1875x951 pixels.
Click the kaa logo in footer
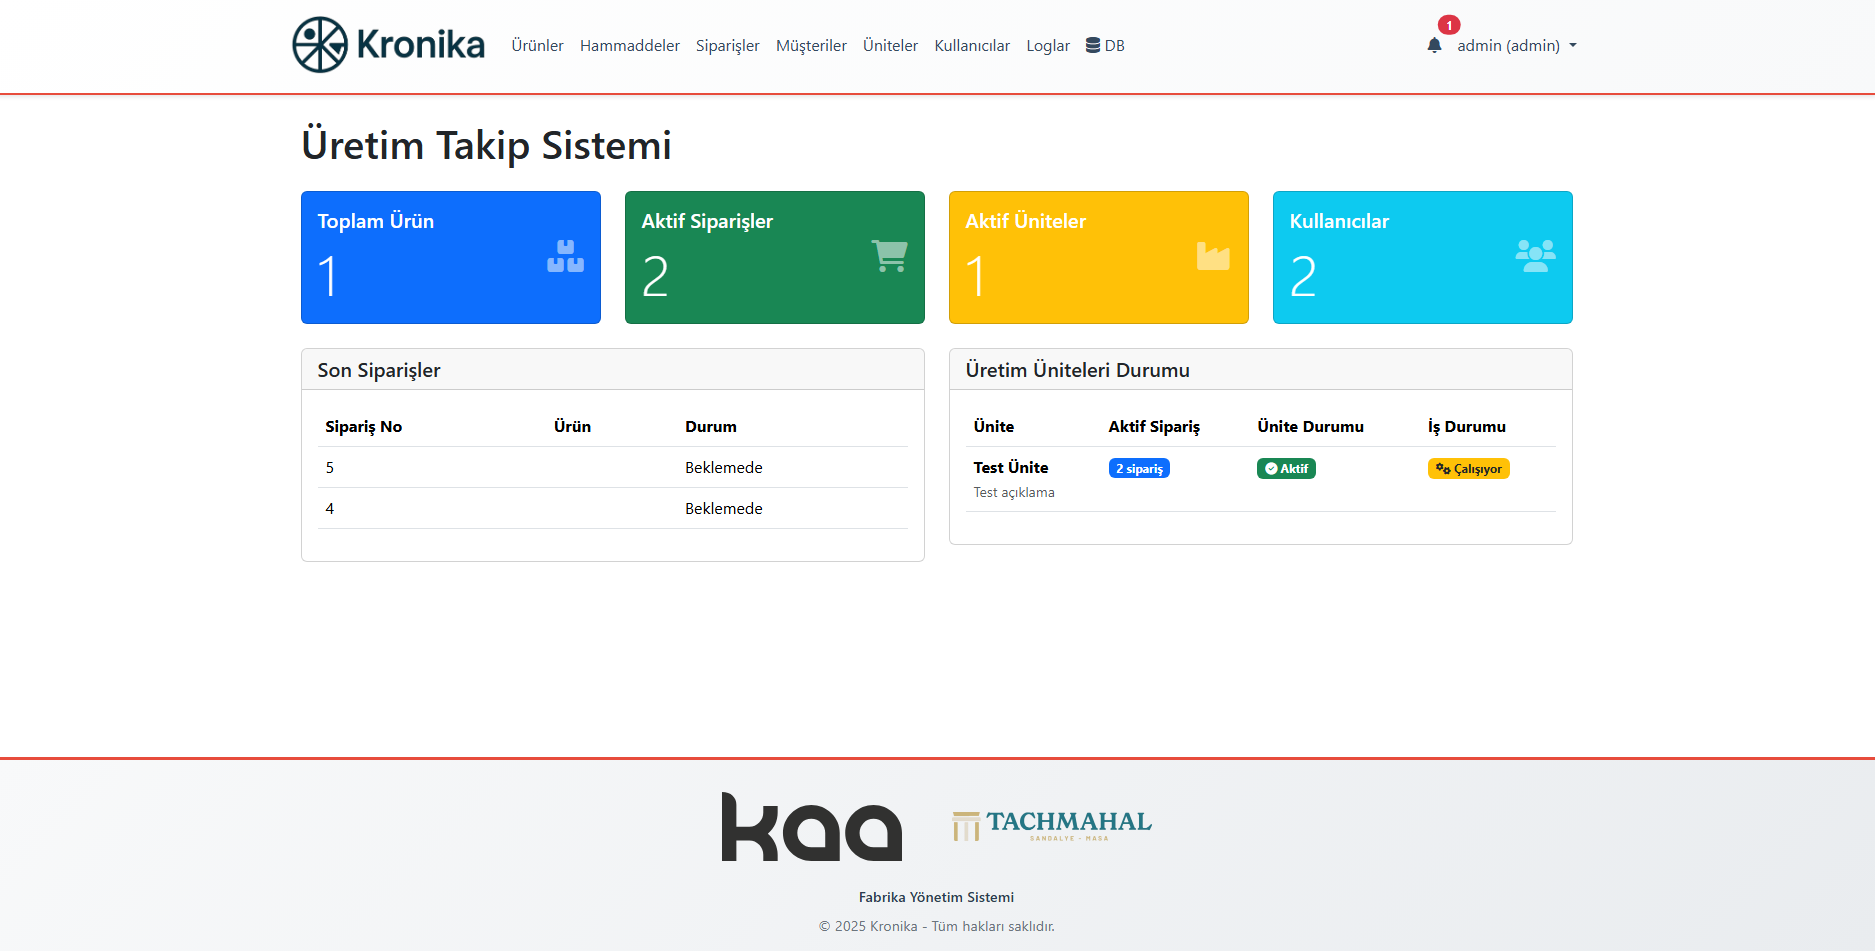tap(811, 827)
